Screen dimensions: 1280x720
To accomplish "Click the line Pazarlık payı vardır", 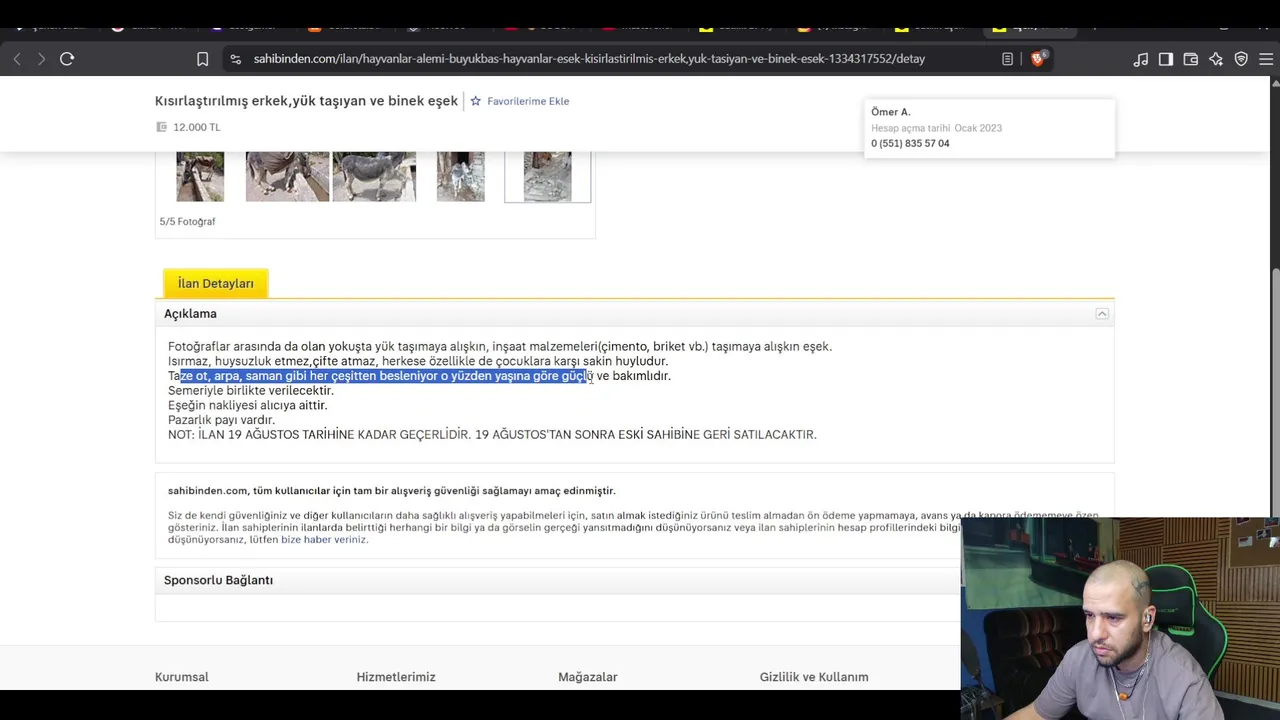I will pyautogui.click(x=221, y=420).
